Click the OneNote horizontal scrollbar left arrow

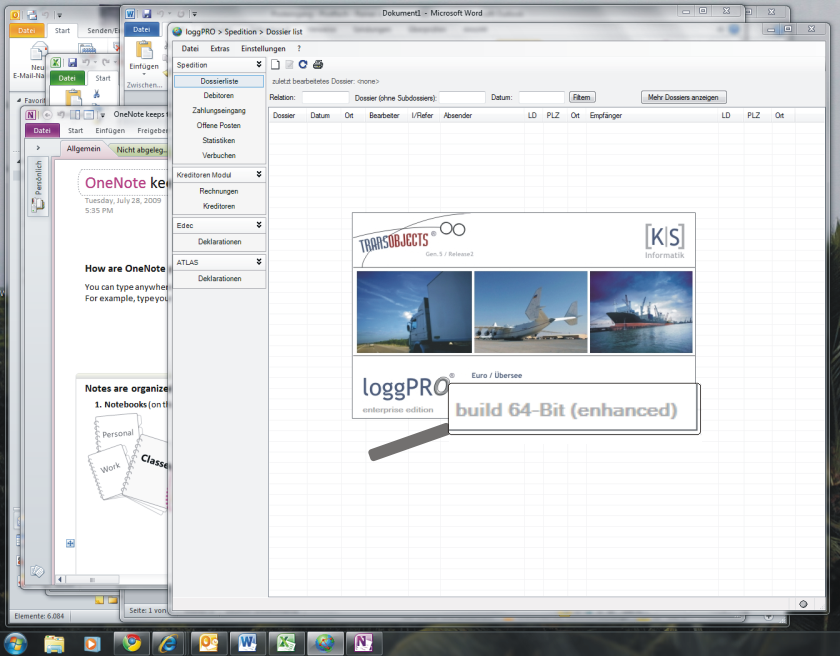click(x=61, y=579)
